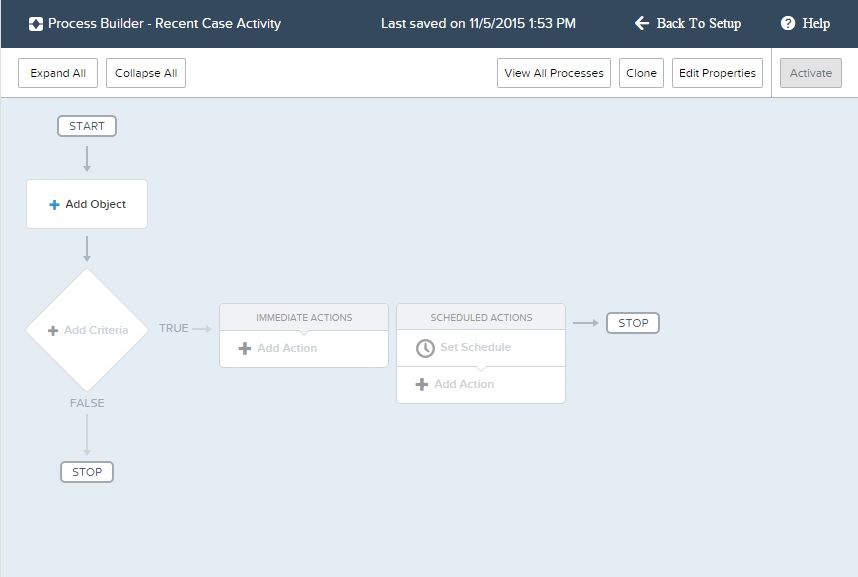Viewport: 858px width, 577px height.
Task: Select the START node
Action: click(x=87, y=126)
